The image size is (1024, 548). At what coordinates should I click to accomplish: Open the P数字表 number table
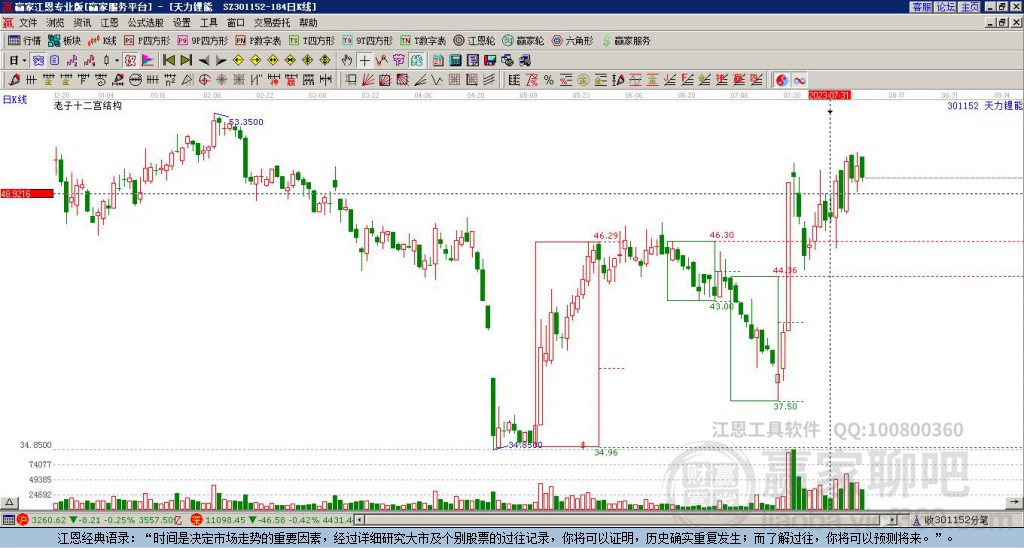(x=258, y=40)
